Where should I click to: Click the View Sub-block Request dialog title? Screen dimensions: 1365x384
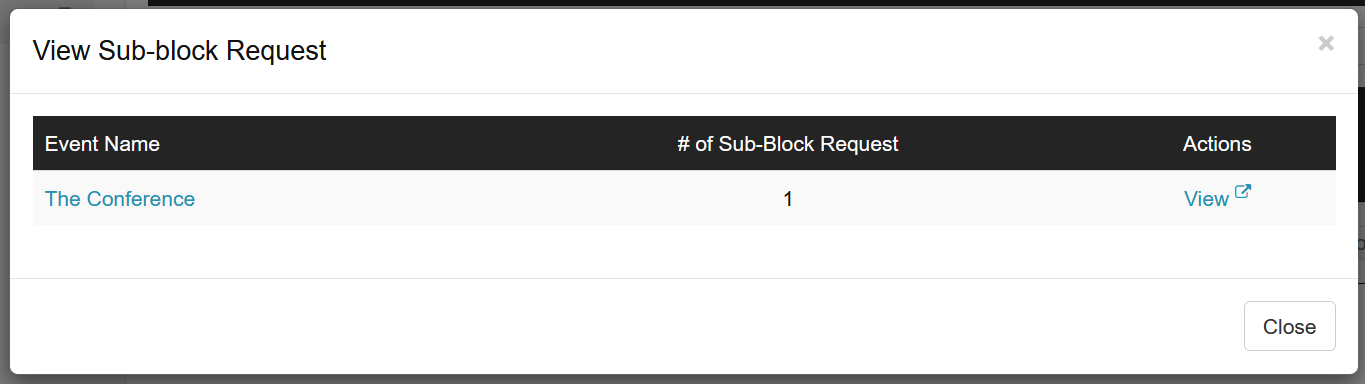pyautogui.click(x=180, y=51)
